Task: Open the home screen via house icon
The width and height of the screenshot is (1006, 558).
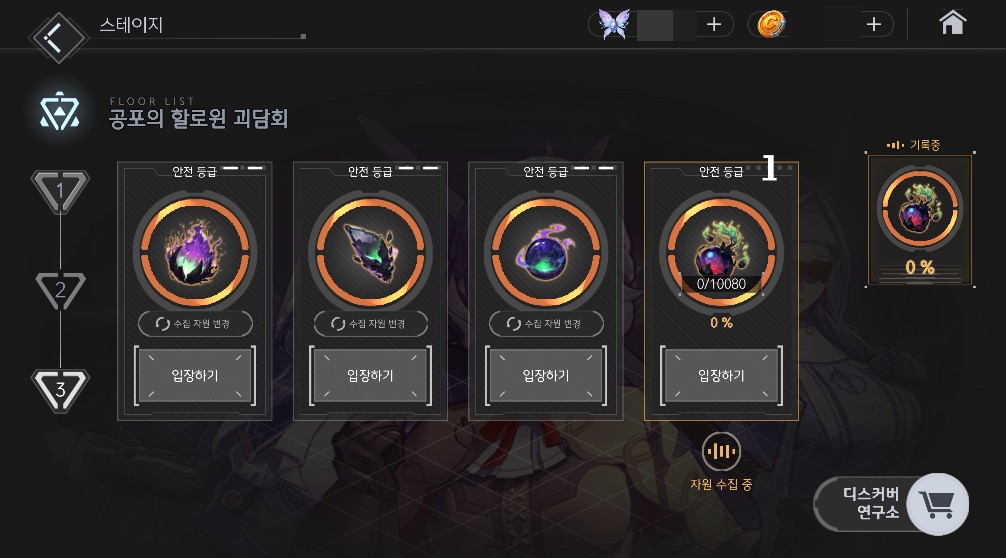Action: (952, 23)
